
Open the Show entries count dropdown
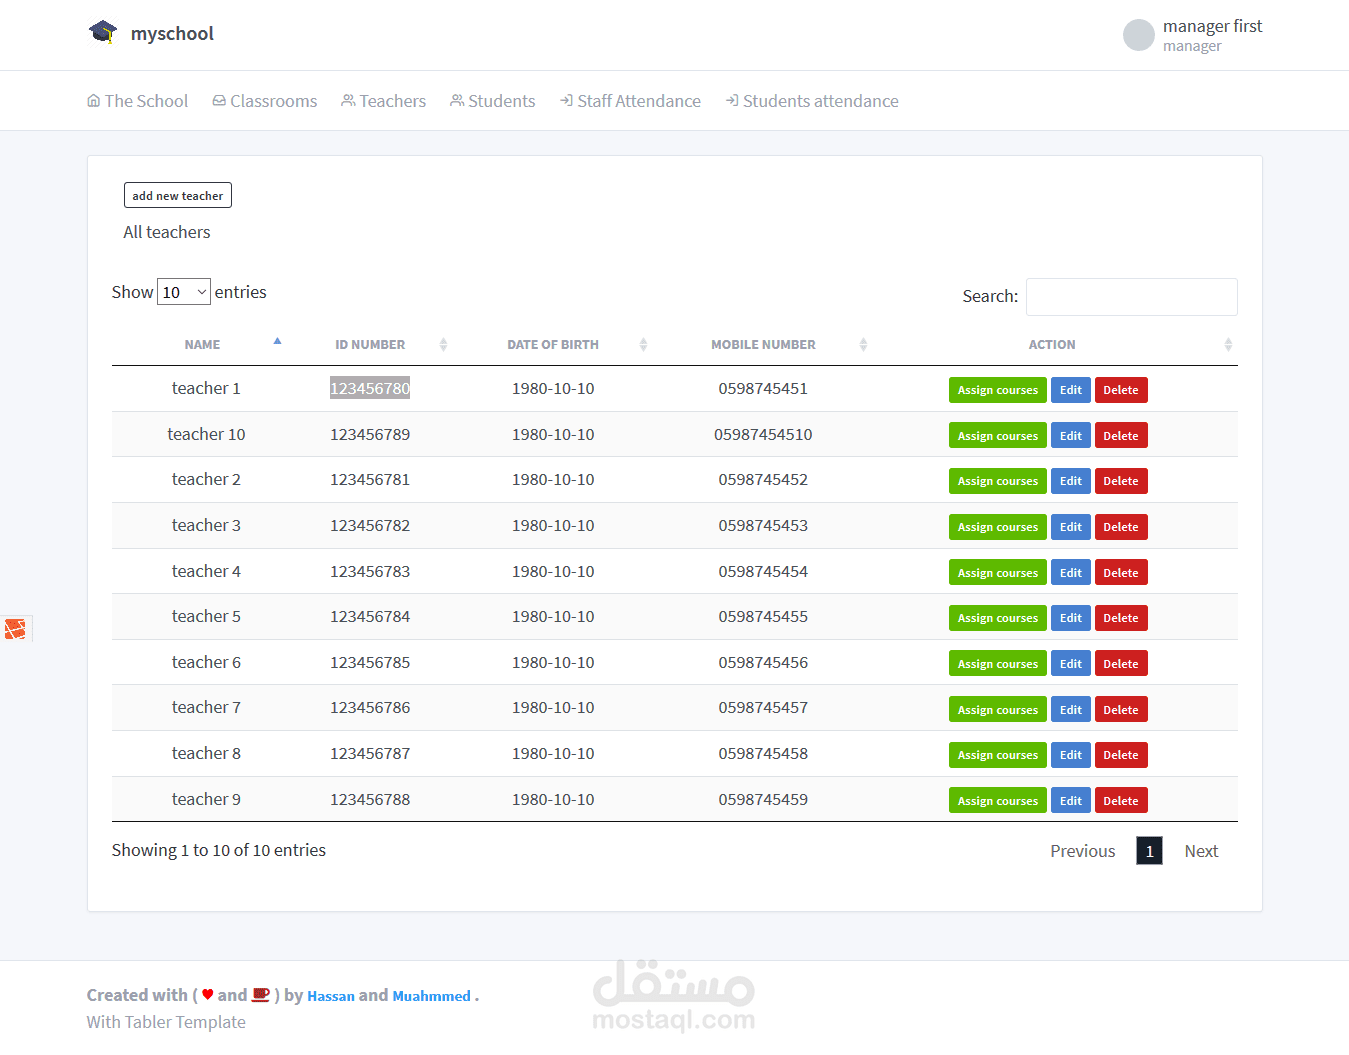(184, 292)
